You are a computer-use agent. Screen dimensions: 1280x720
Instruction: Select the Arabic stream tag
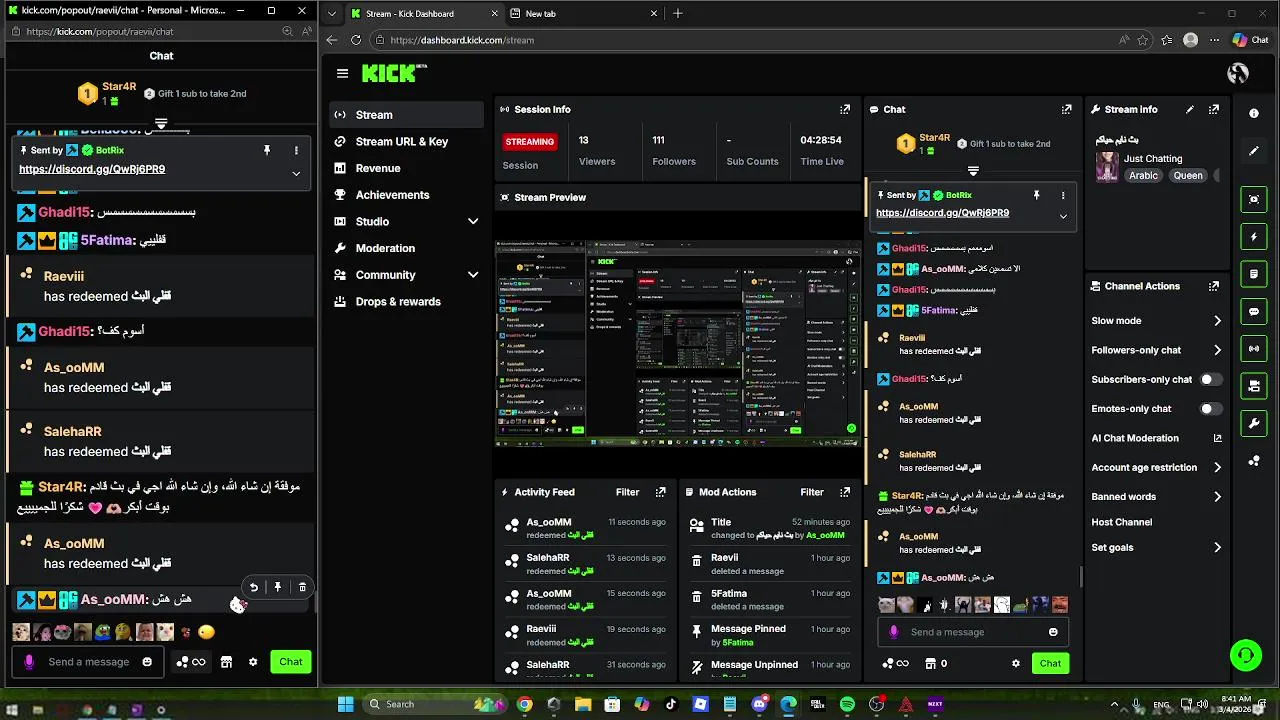pyautogui.click(x=1143, y=175)
